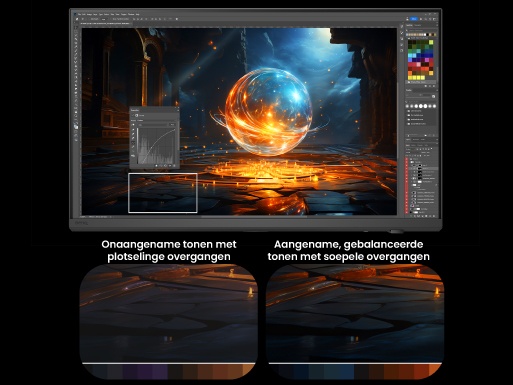Pick the black point eyedropper in Curves

tap(133, 129)
